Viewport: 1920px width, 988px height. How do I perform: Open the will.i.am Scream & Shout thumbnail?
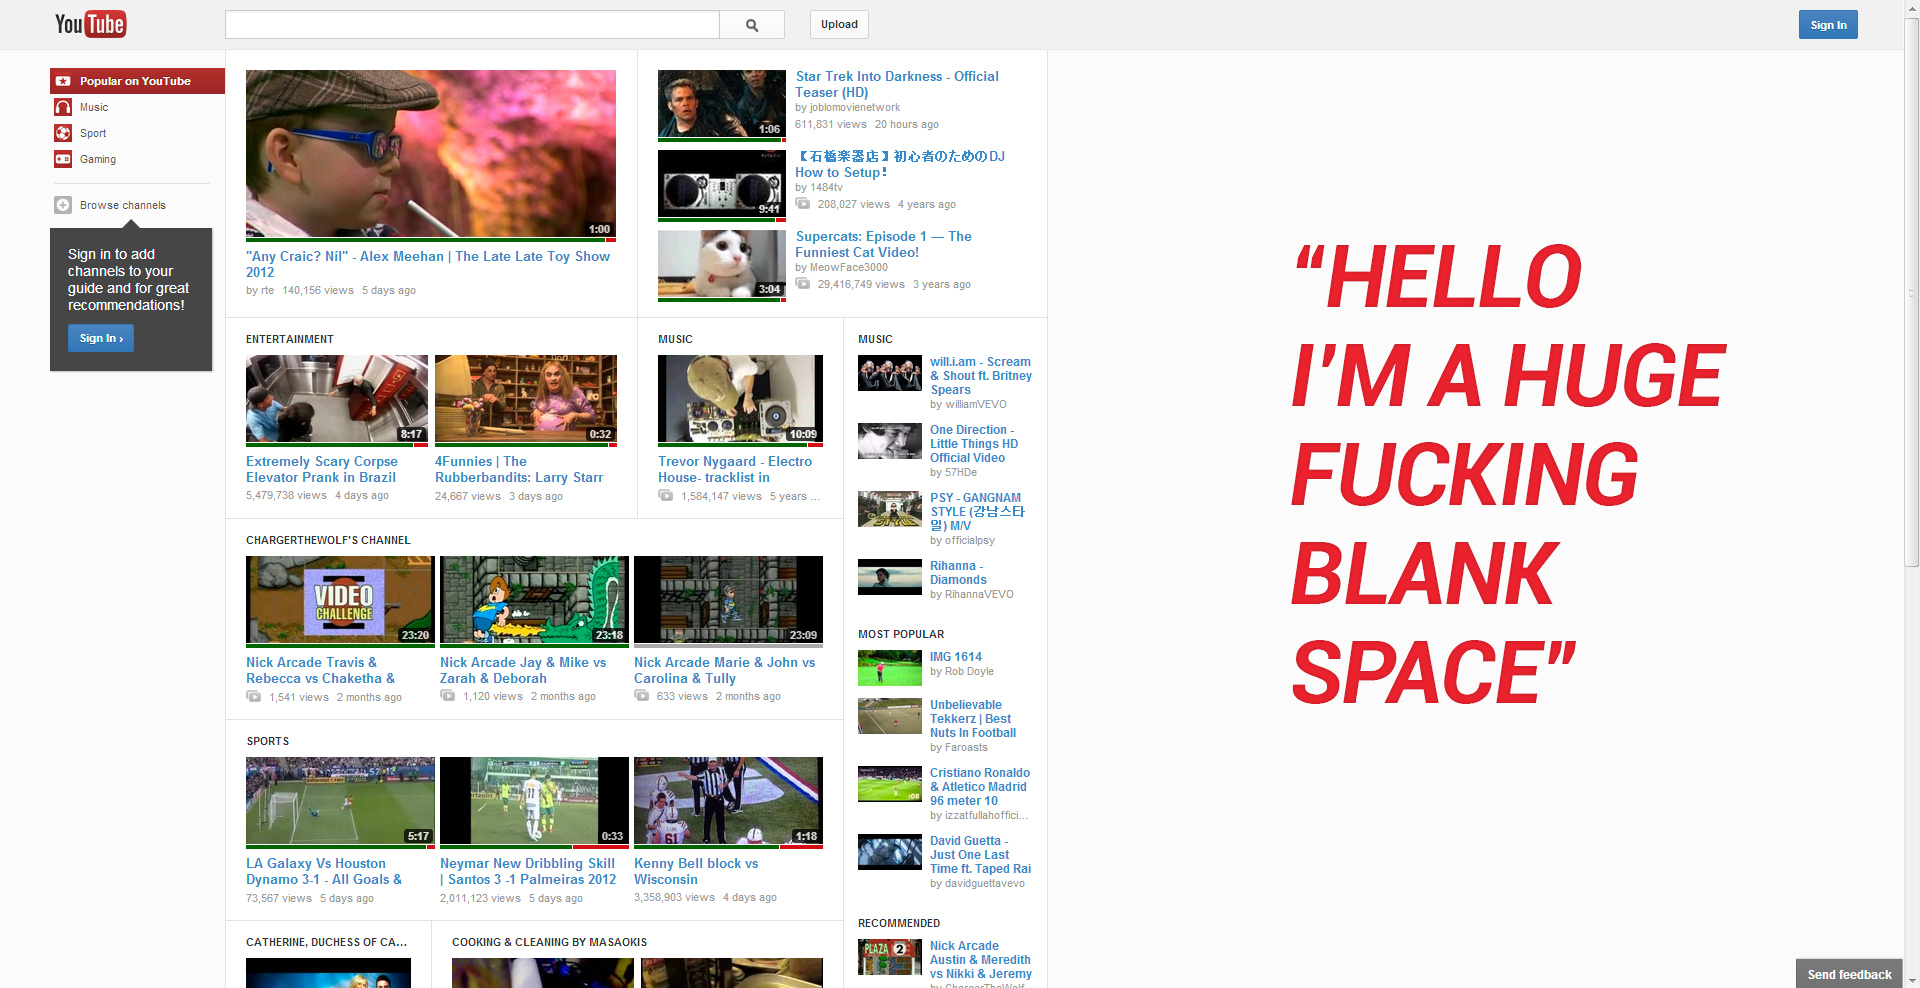[890, 373]
